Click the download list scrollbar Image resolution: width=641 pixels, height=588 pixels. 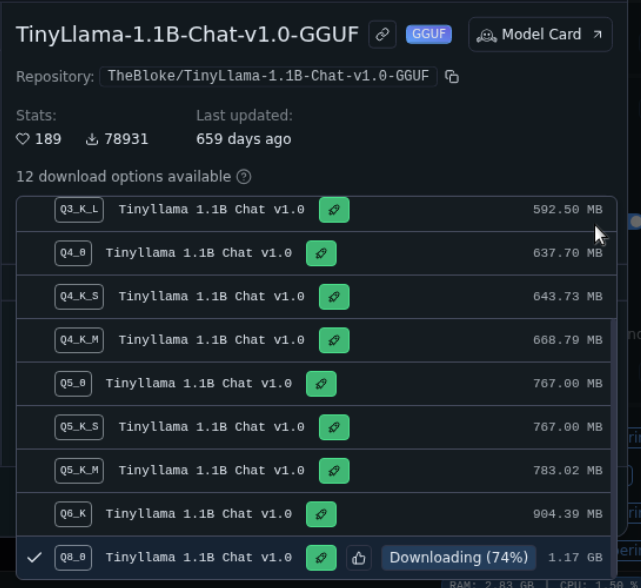click(x=612, y=420)
